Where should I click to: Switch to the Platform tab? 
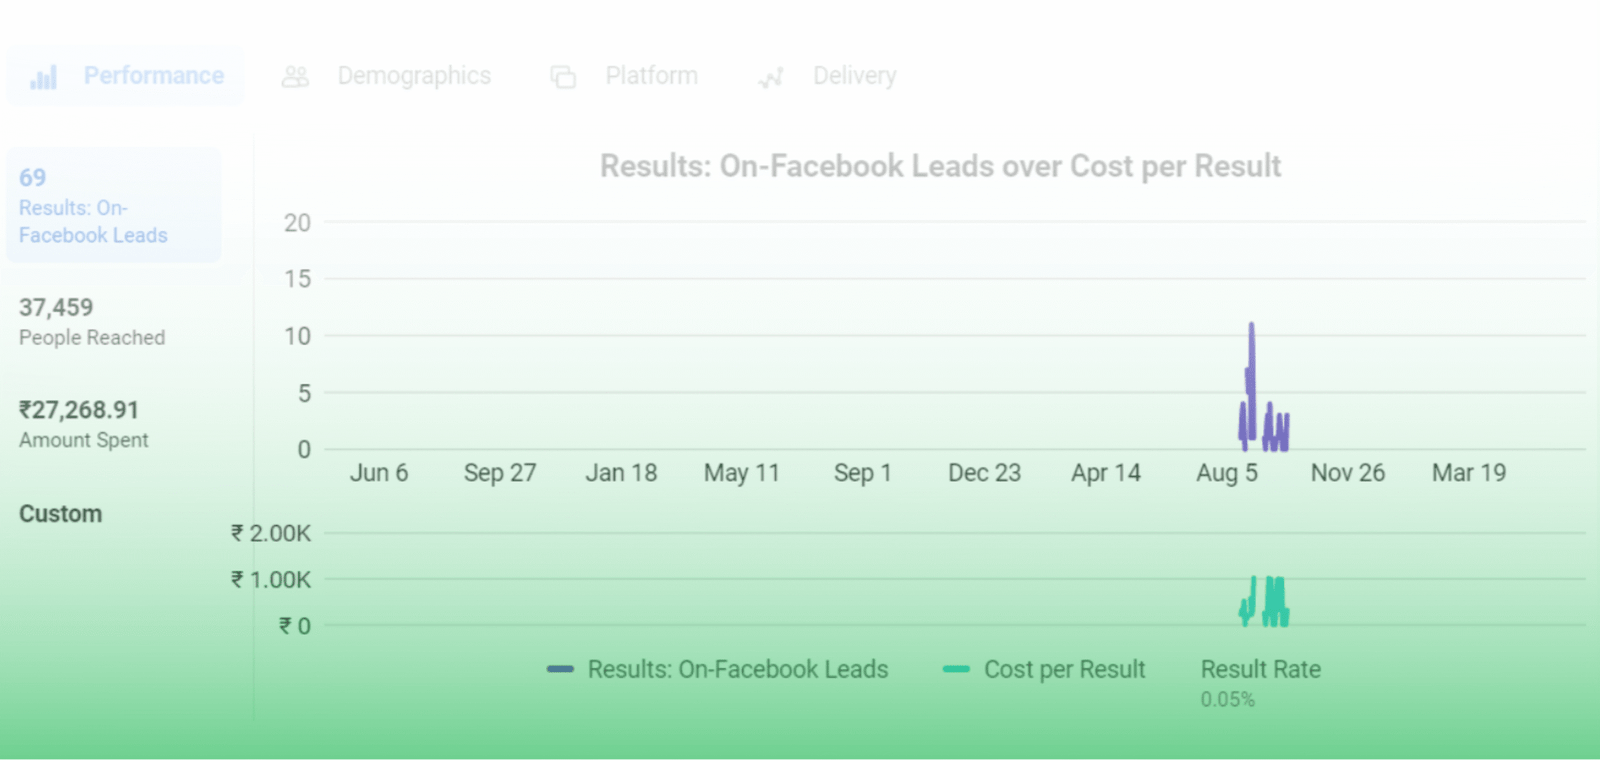click(651, 75)
